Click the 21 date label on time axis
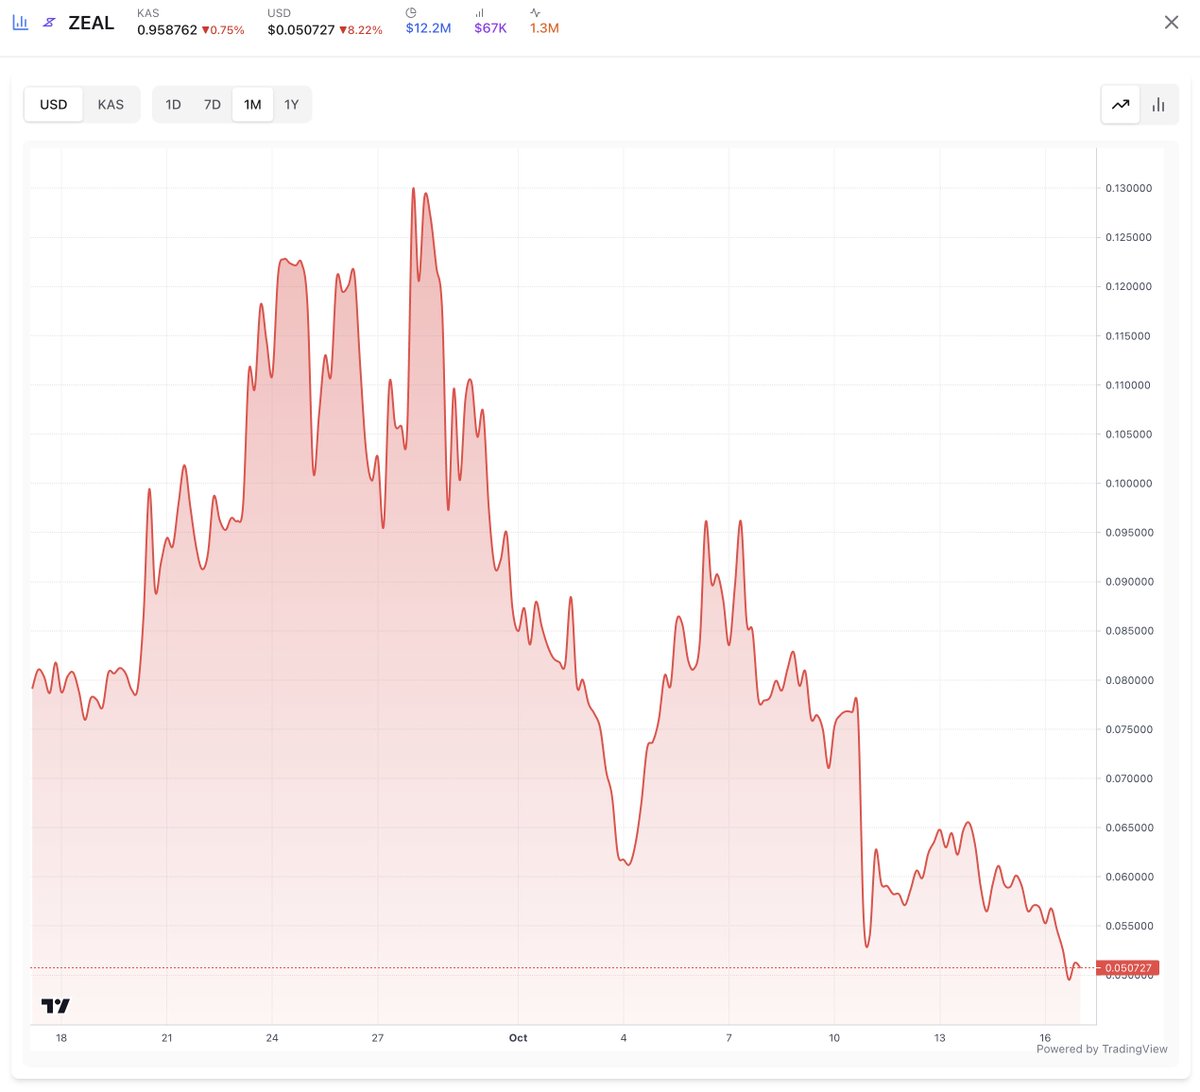The width and height of the screenshot is (1200, 1092). 167,1038
